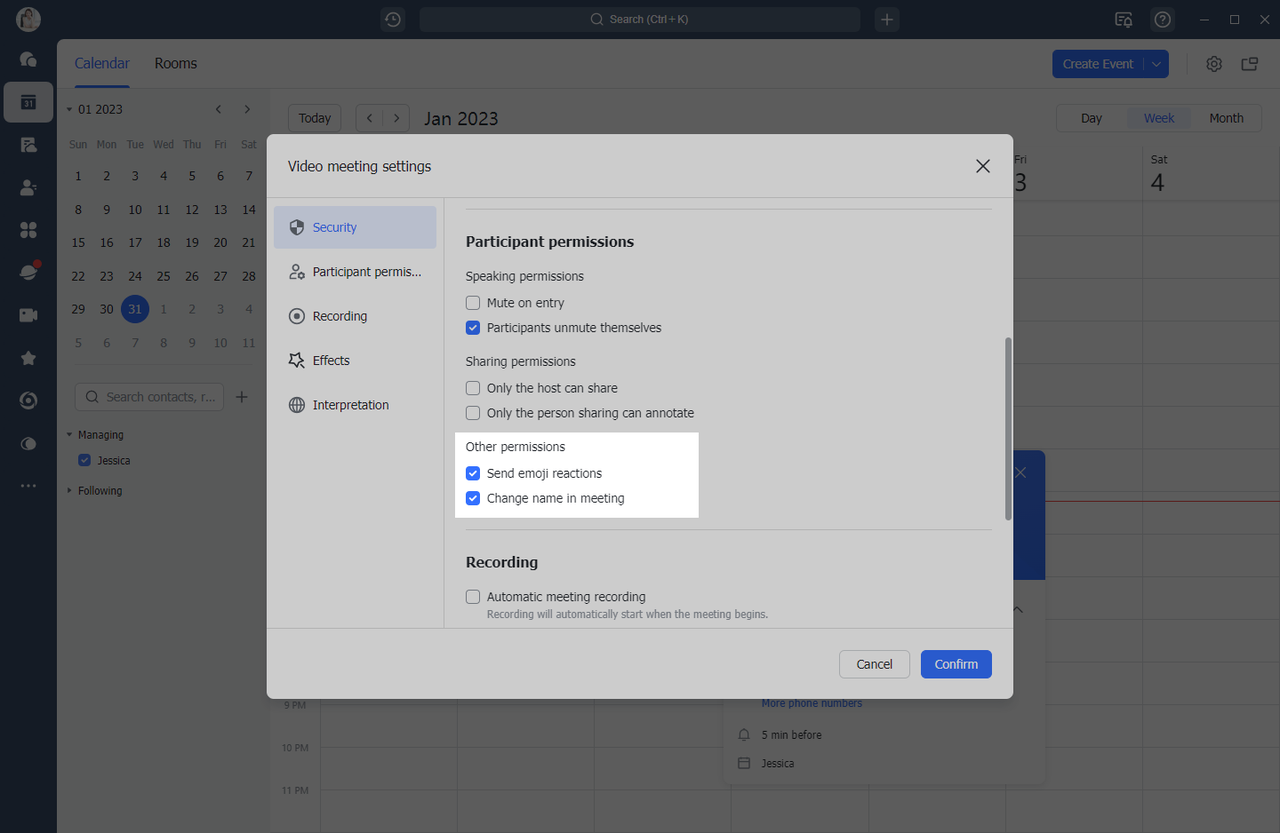Click the plus icon beside the search bar
The image size is (1280, 833).
887,19
